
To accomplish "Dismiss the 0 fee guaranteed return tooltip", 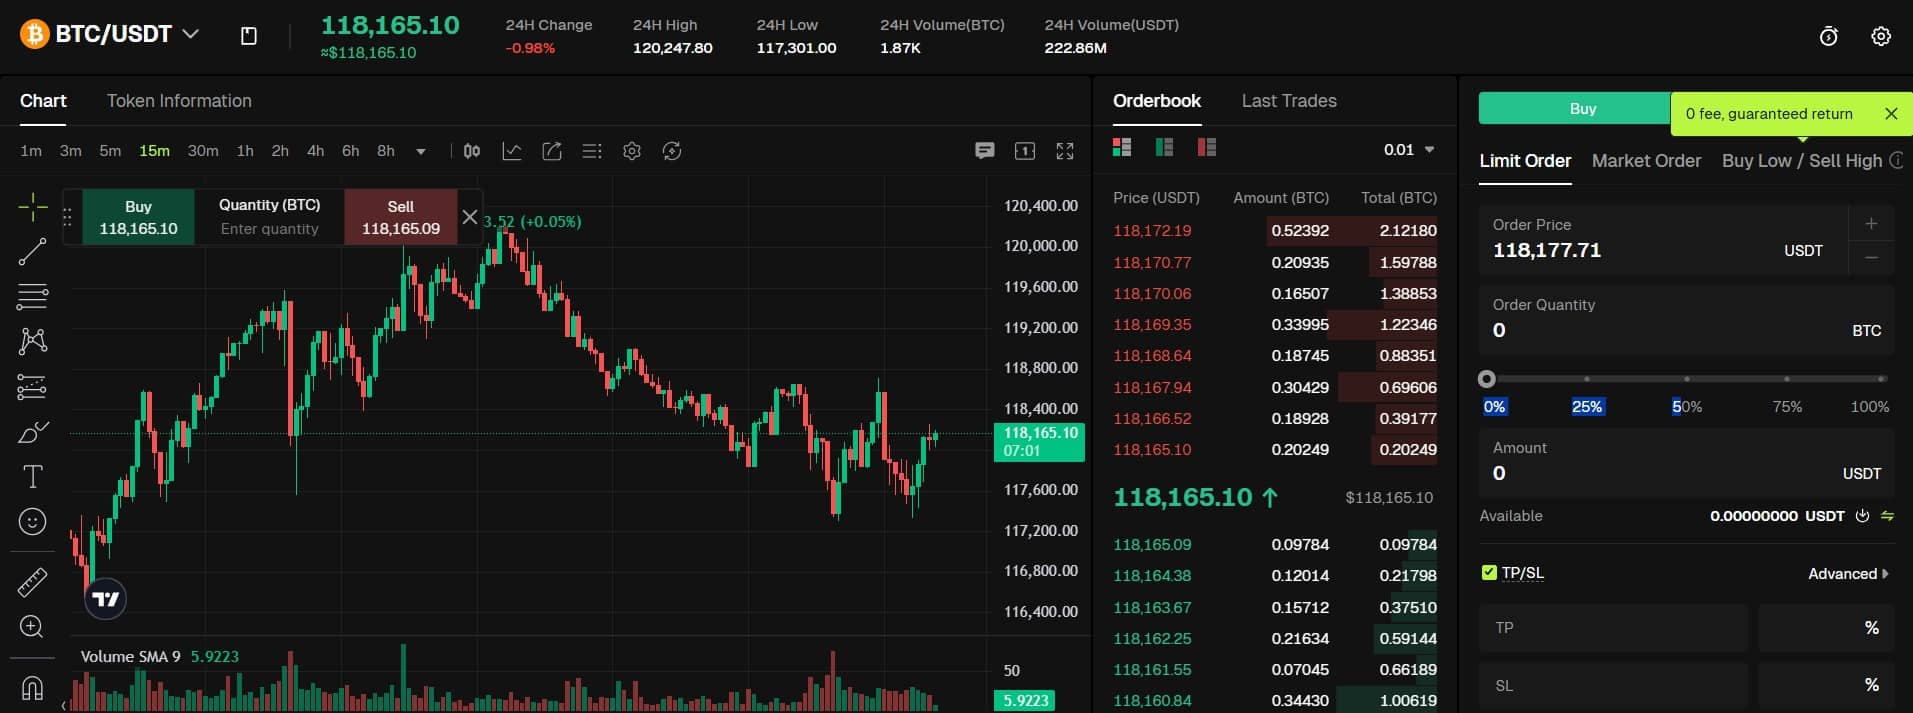I will (x=1891, y=114).
